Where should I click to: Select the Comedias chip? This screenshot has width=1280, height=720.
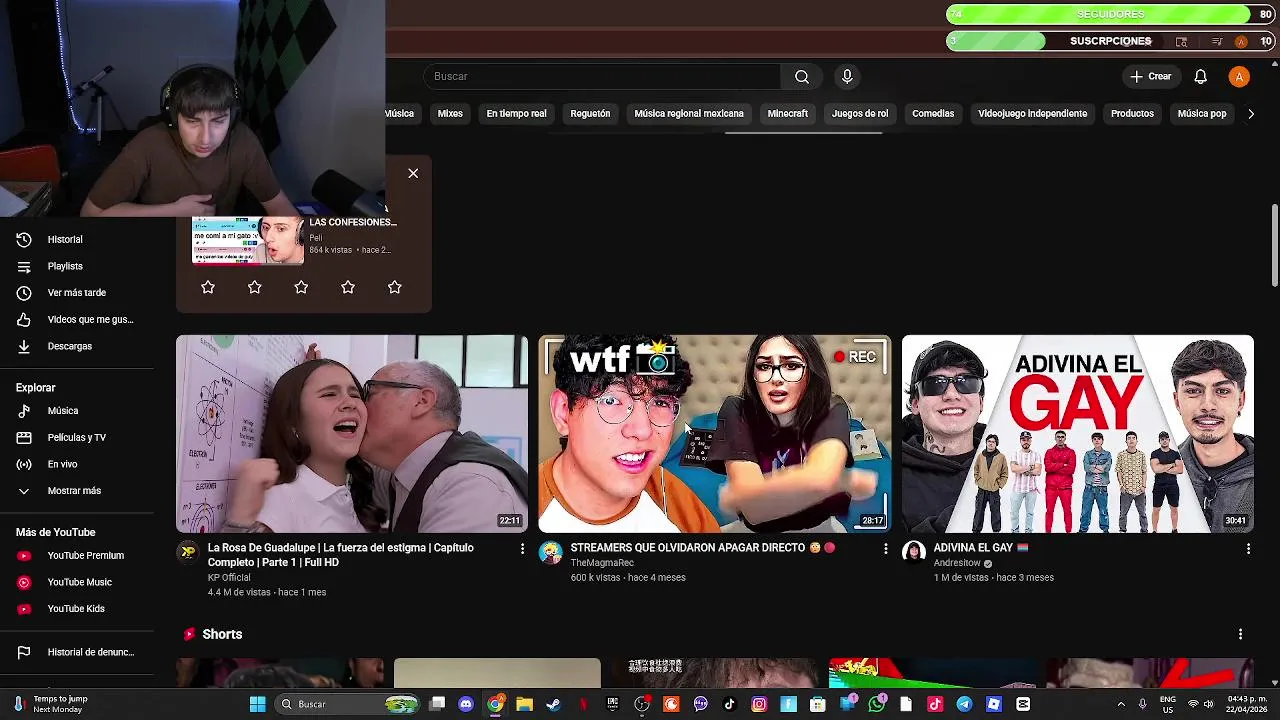coord(933,114)
